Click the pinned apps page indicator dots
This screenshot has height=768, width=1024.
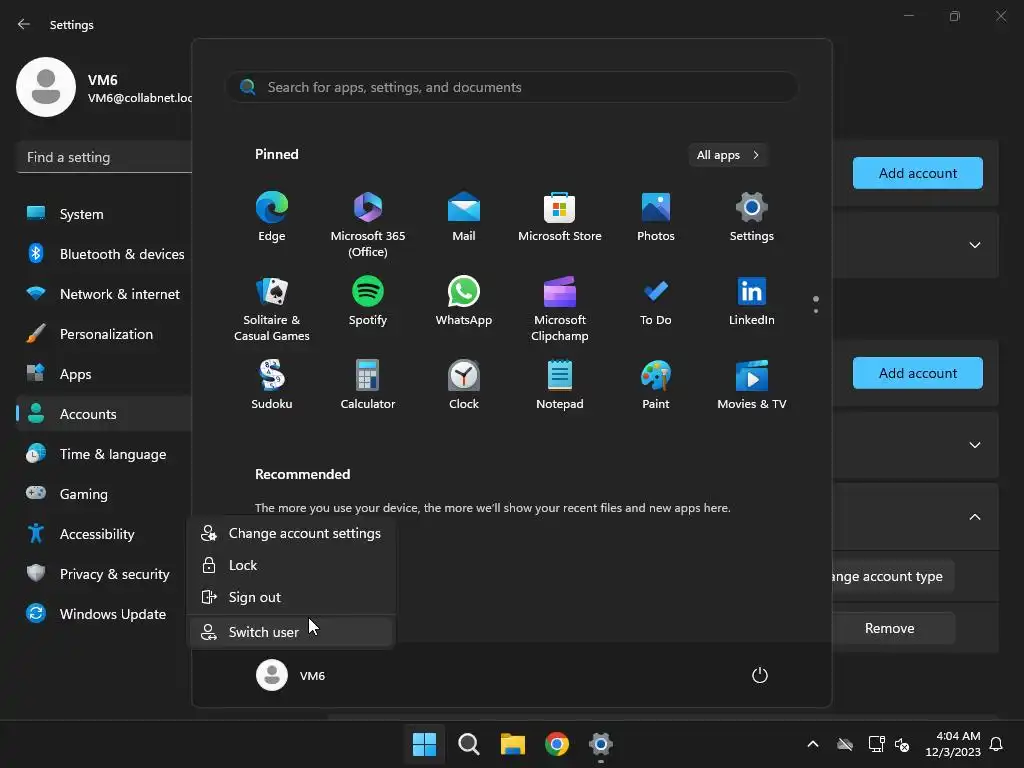(816, 304)
